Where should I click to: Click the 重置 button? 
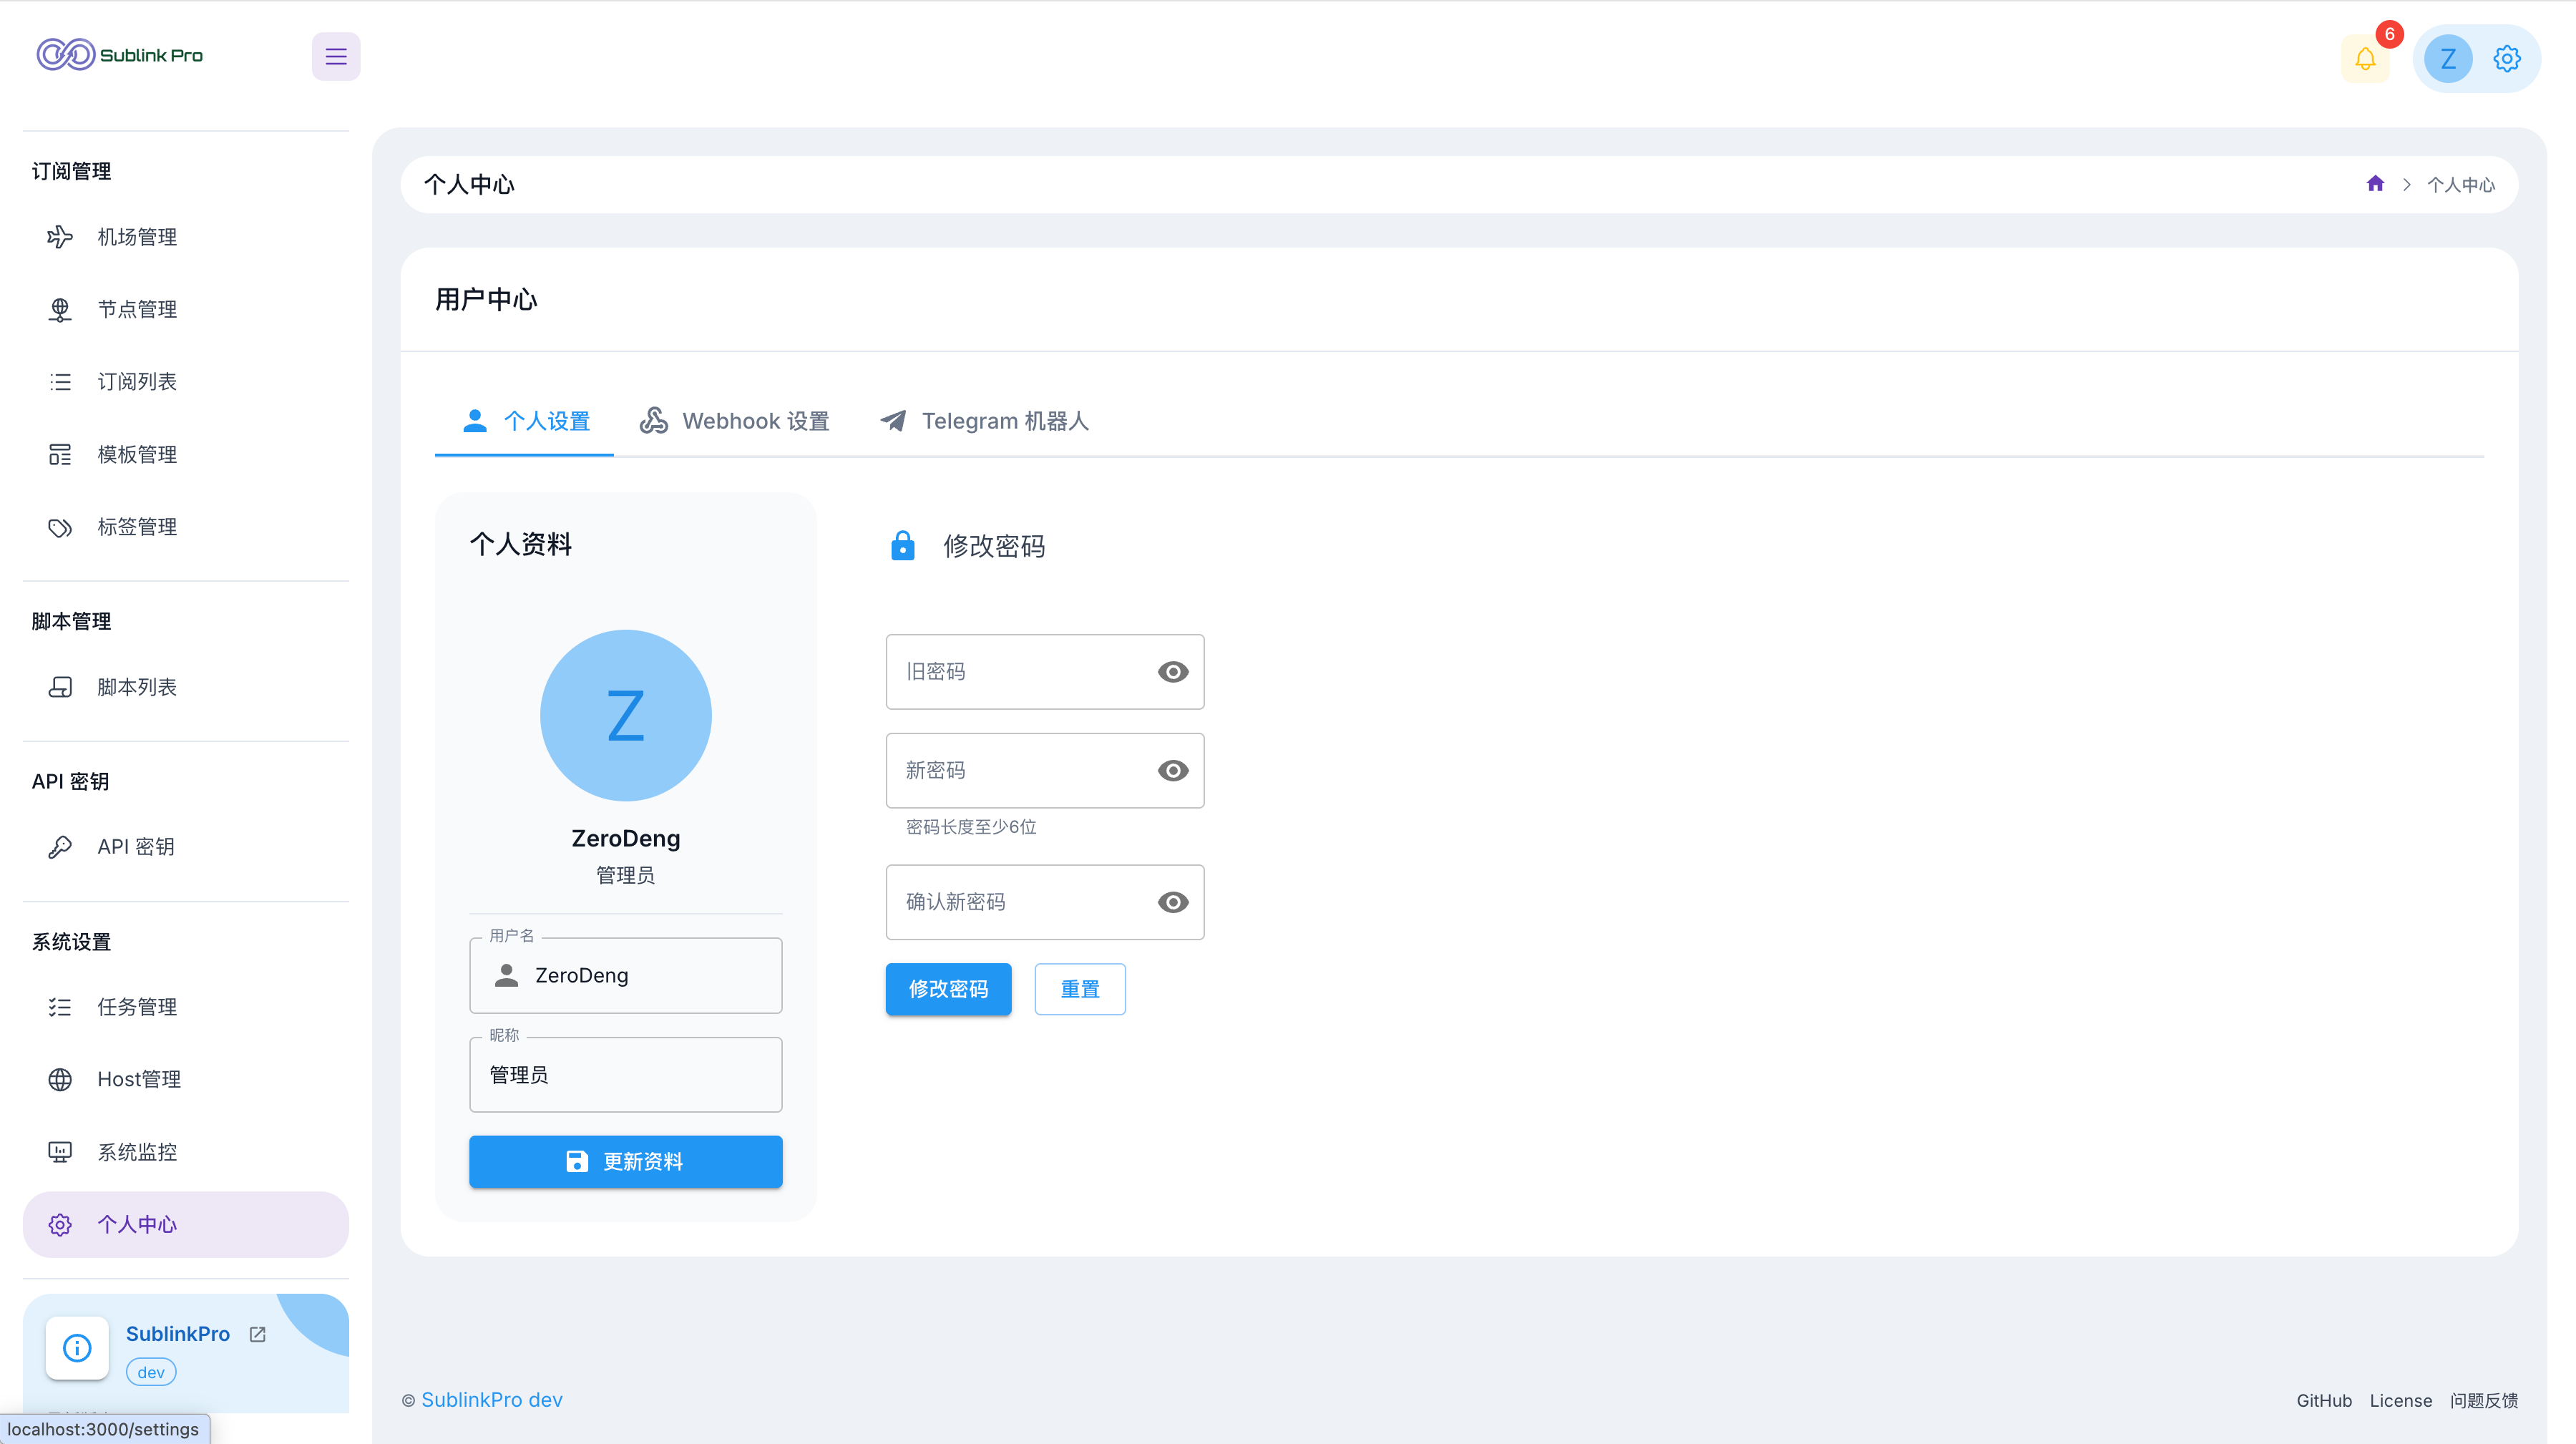pos(1080,989)
